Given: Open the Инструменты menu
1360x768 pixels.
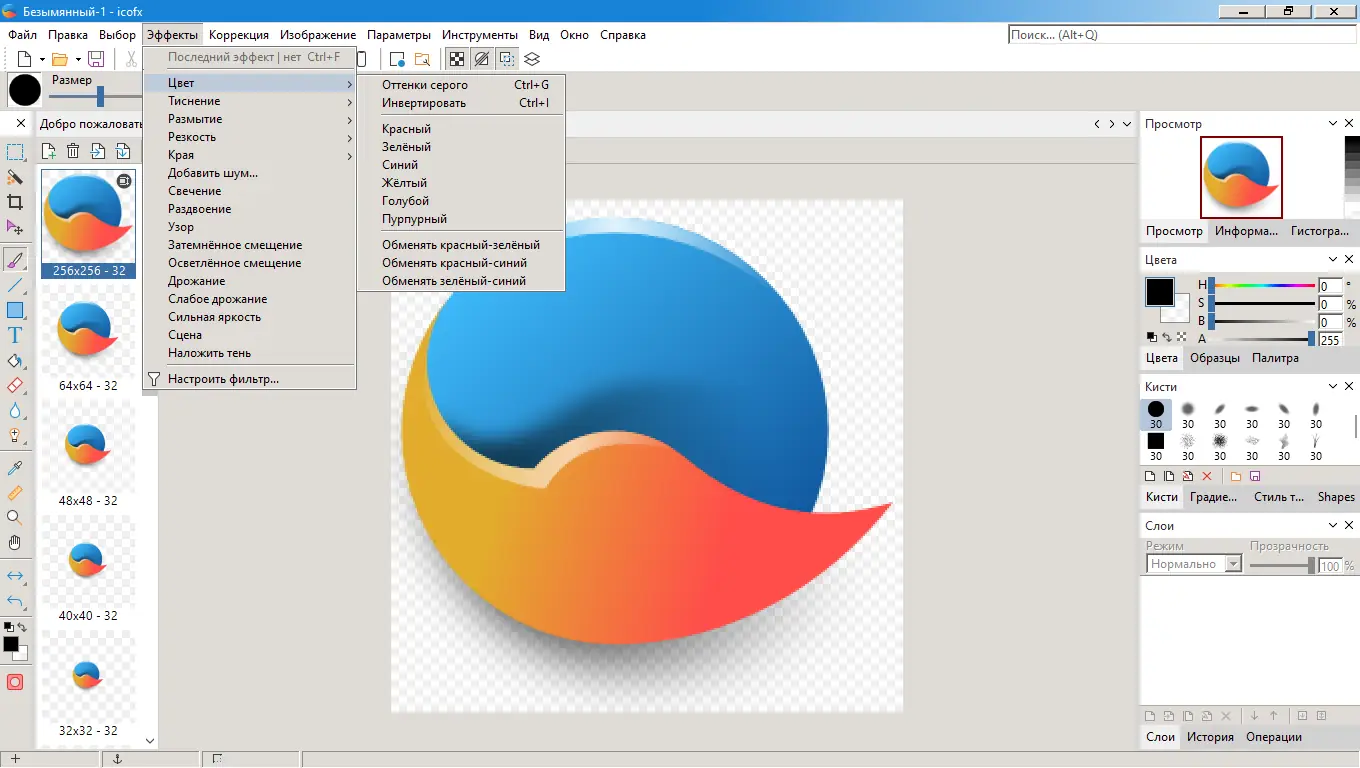Looking at the screenshot, I should pyautogui.click(x=480, y=35).
